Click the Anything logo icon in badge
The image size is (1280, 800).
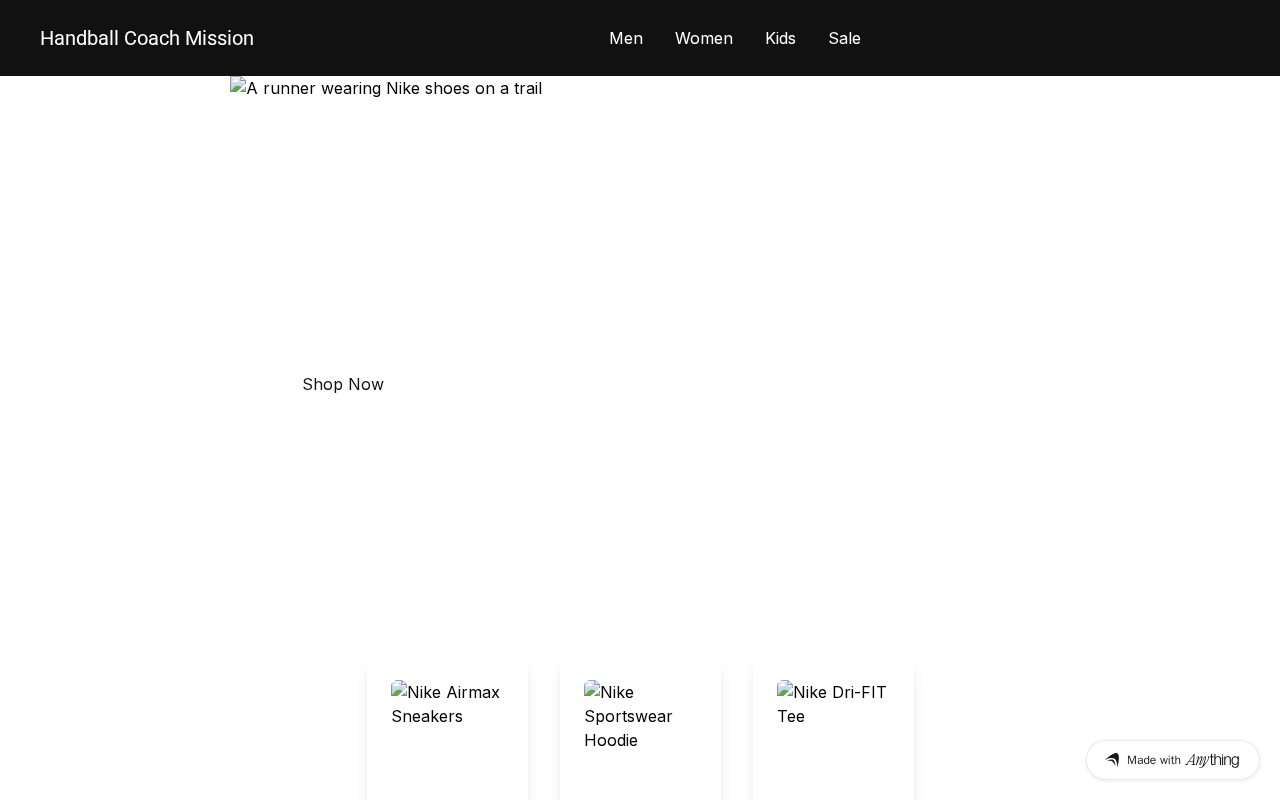[x=1112, y=760]
